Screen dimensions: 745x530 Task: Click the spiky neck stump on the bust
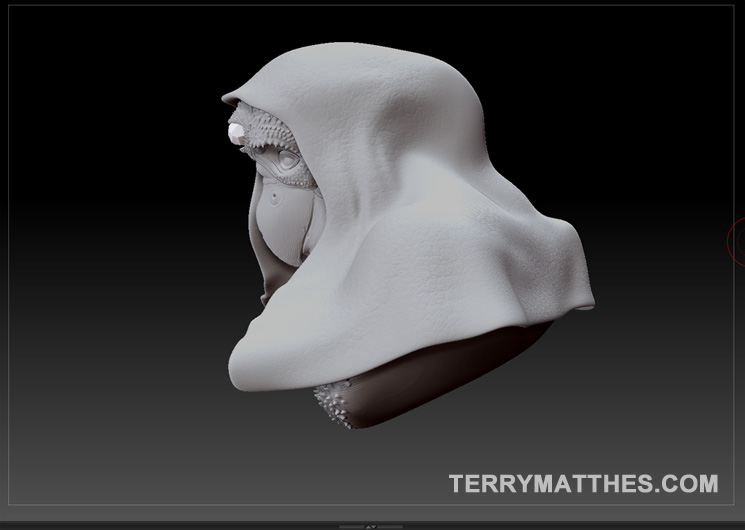click(x=334, y=404)
